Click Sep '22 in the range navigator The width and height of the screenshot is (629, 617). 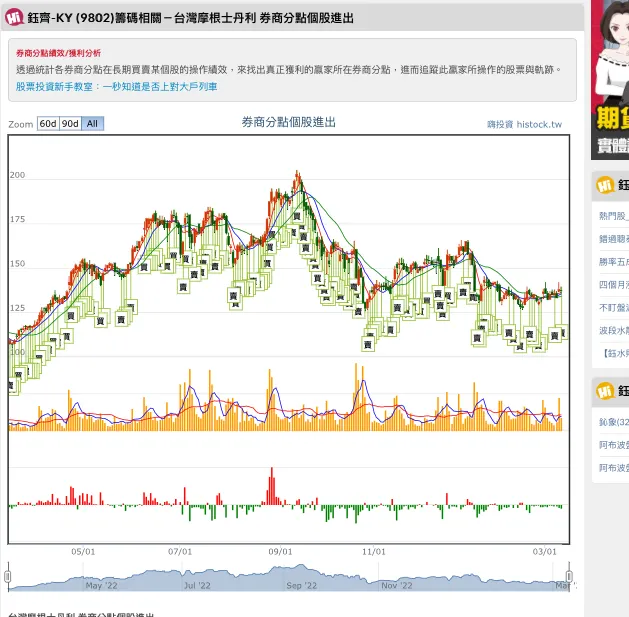[x=301, y=585]
